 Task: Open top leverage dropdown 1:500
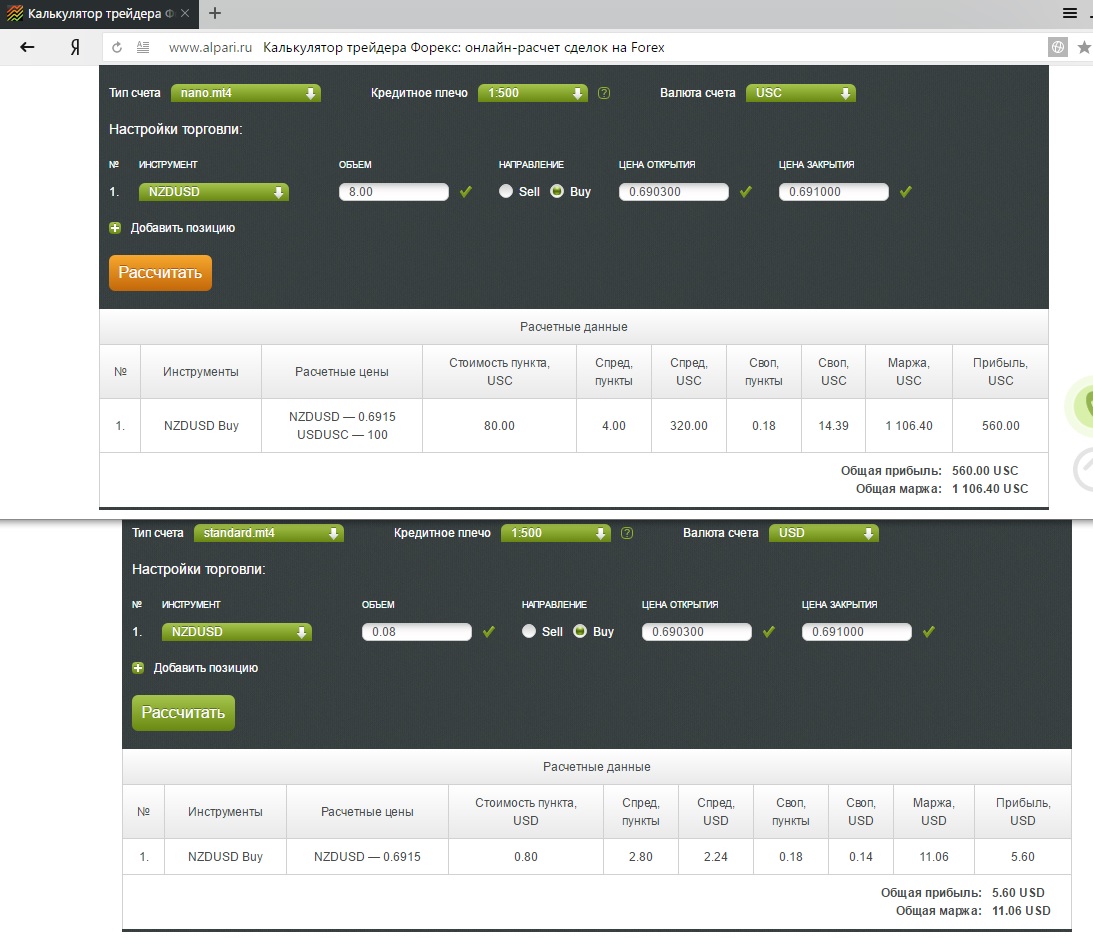point(533,93)
